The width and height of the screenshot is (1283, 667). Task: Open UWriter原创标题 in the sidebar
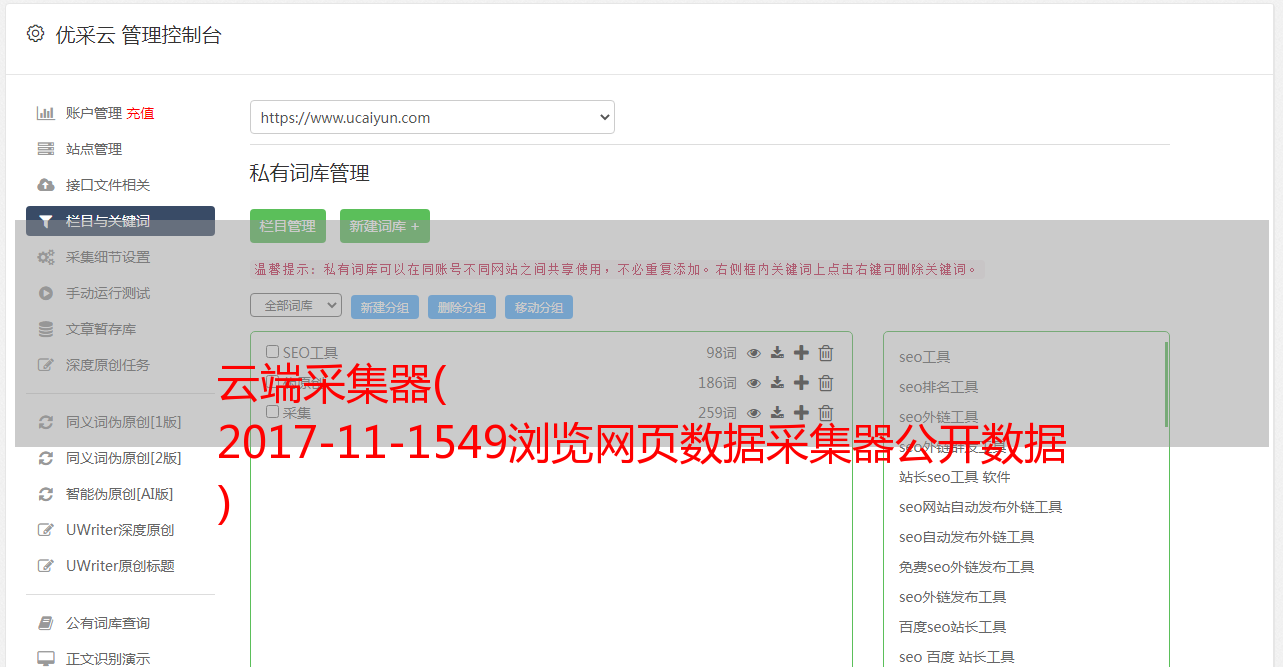[120, 566]
